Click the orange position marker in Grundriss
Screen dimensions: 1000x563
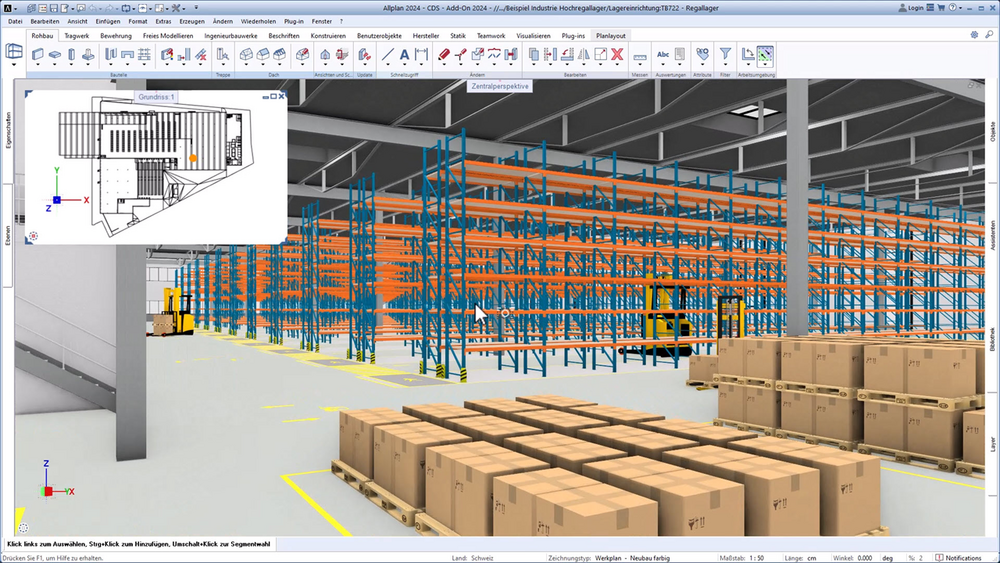coord(193,157)
